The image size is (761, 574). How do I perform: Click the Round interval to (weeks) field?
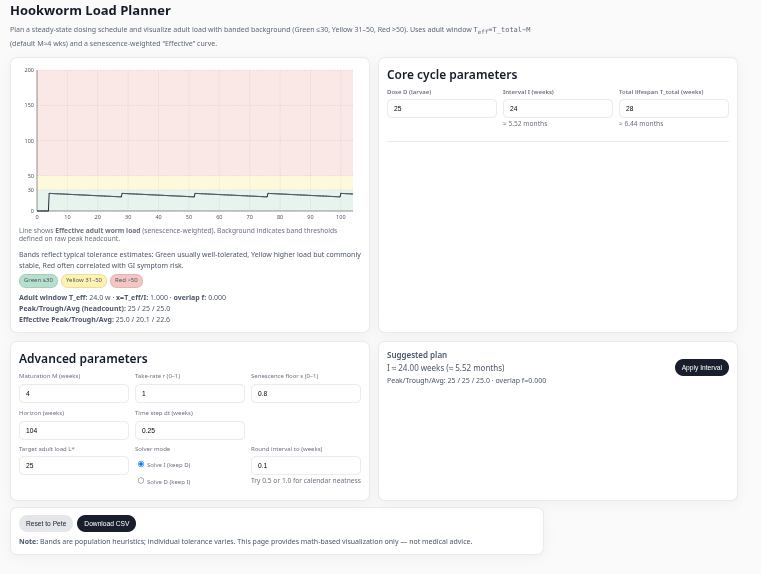305,466
